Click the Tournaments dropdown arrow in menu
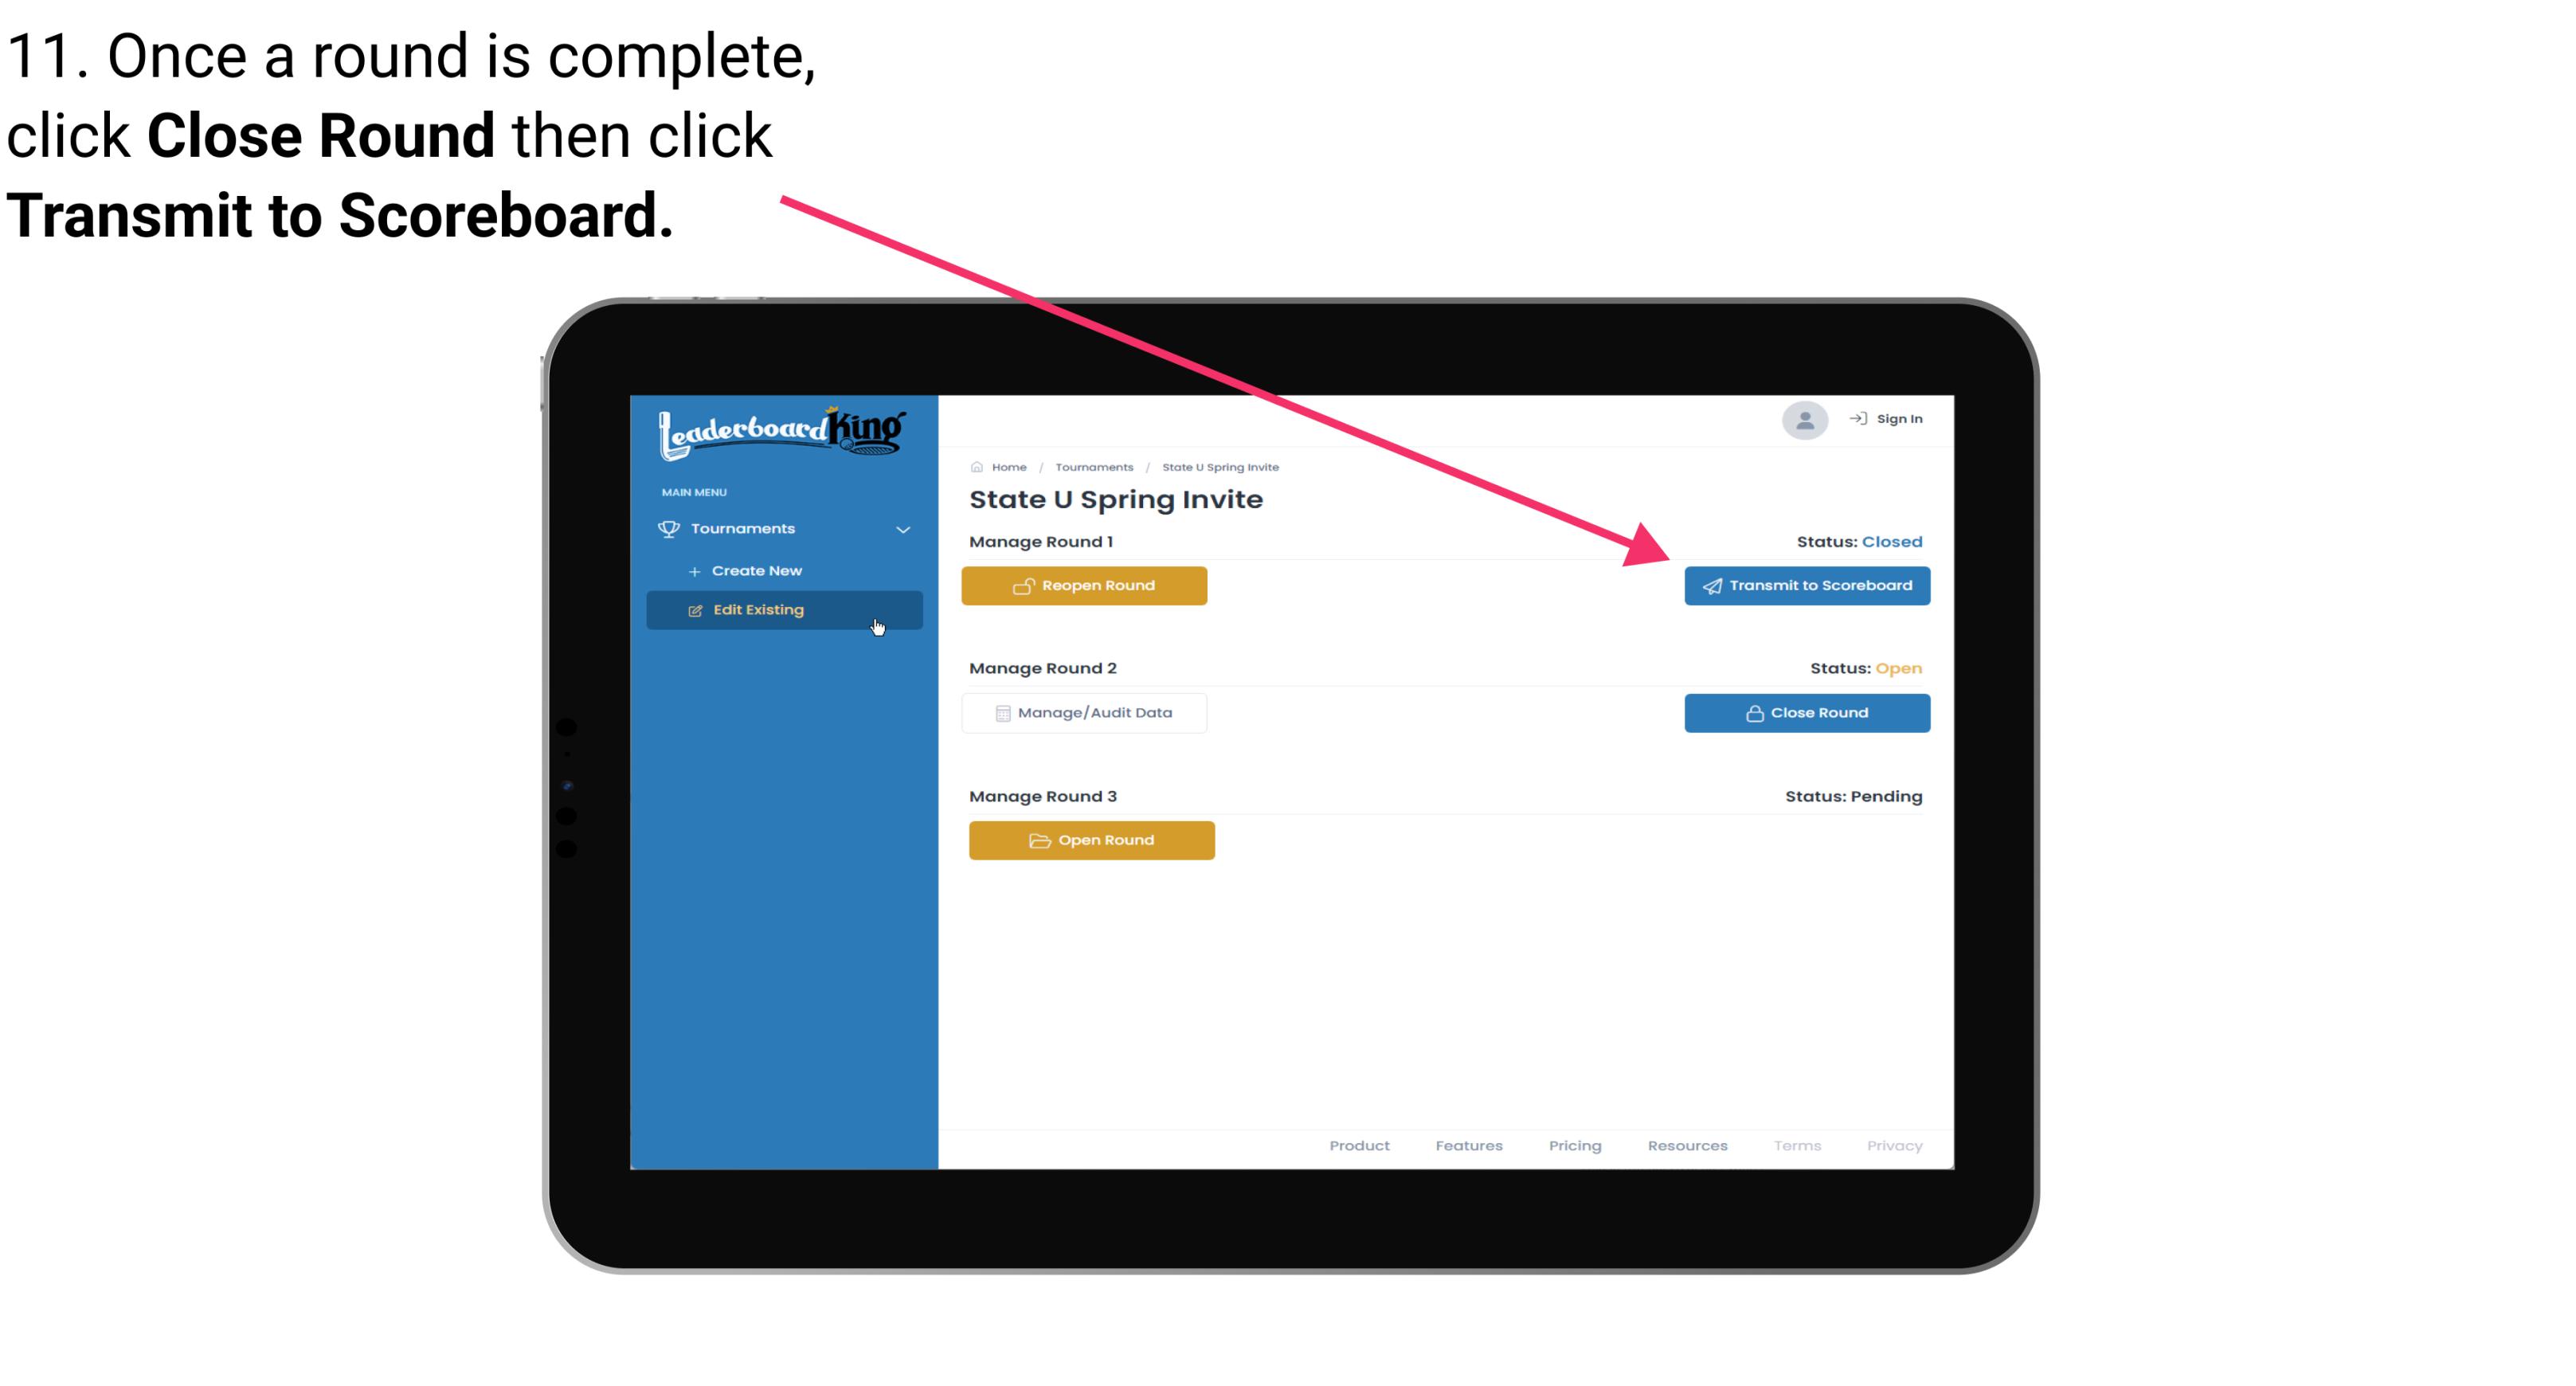This screenshot has height=1386, width=2576. (902, 529)
